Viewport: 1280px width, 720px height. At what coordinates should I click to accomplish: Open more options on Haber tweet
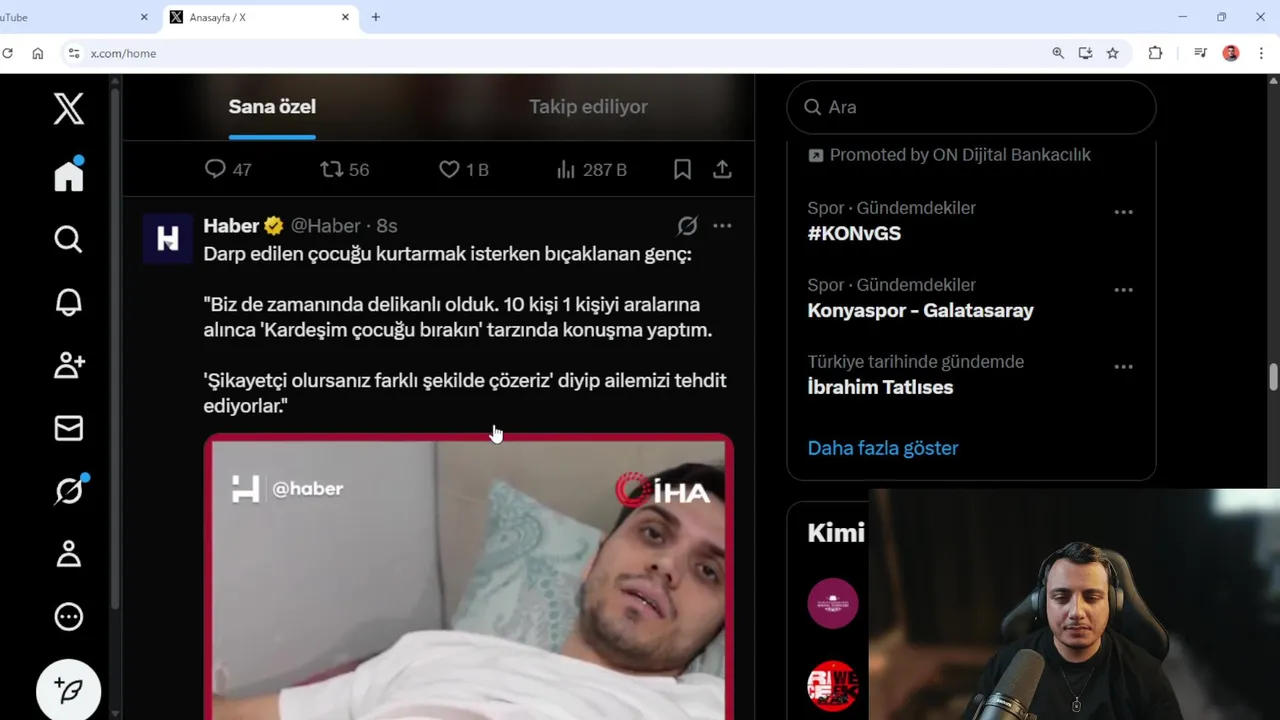click(x=722, y=226)
